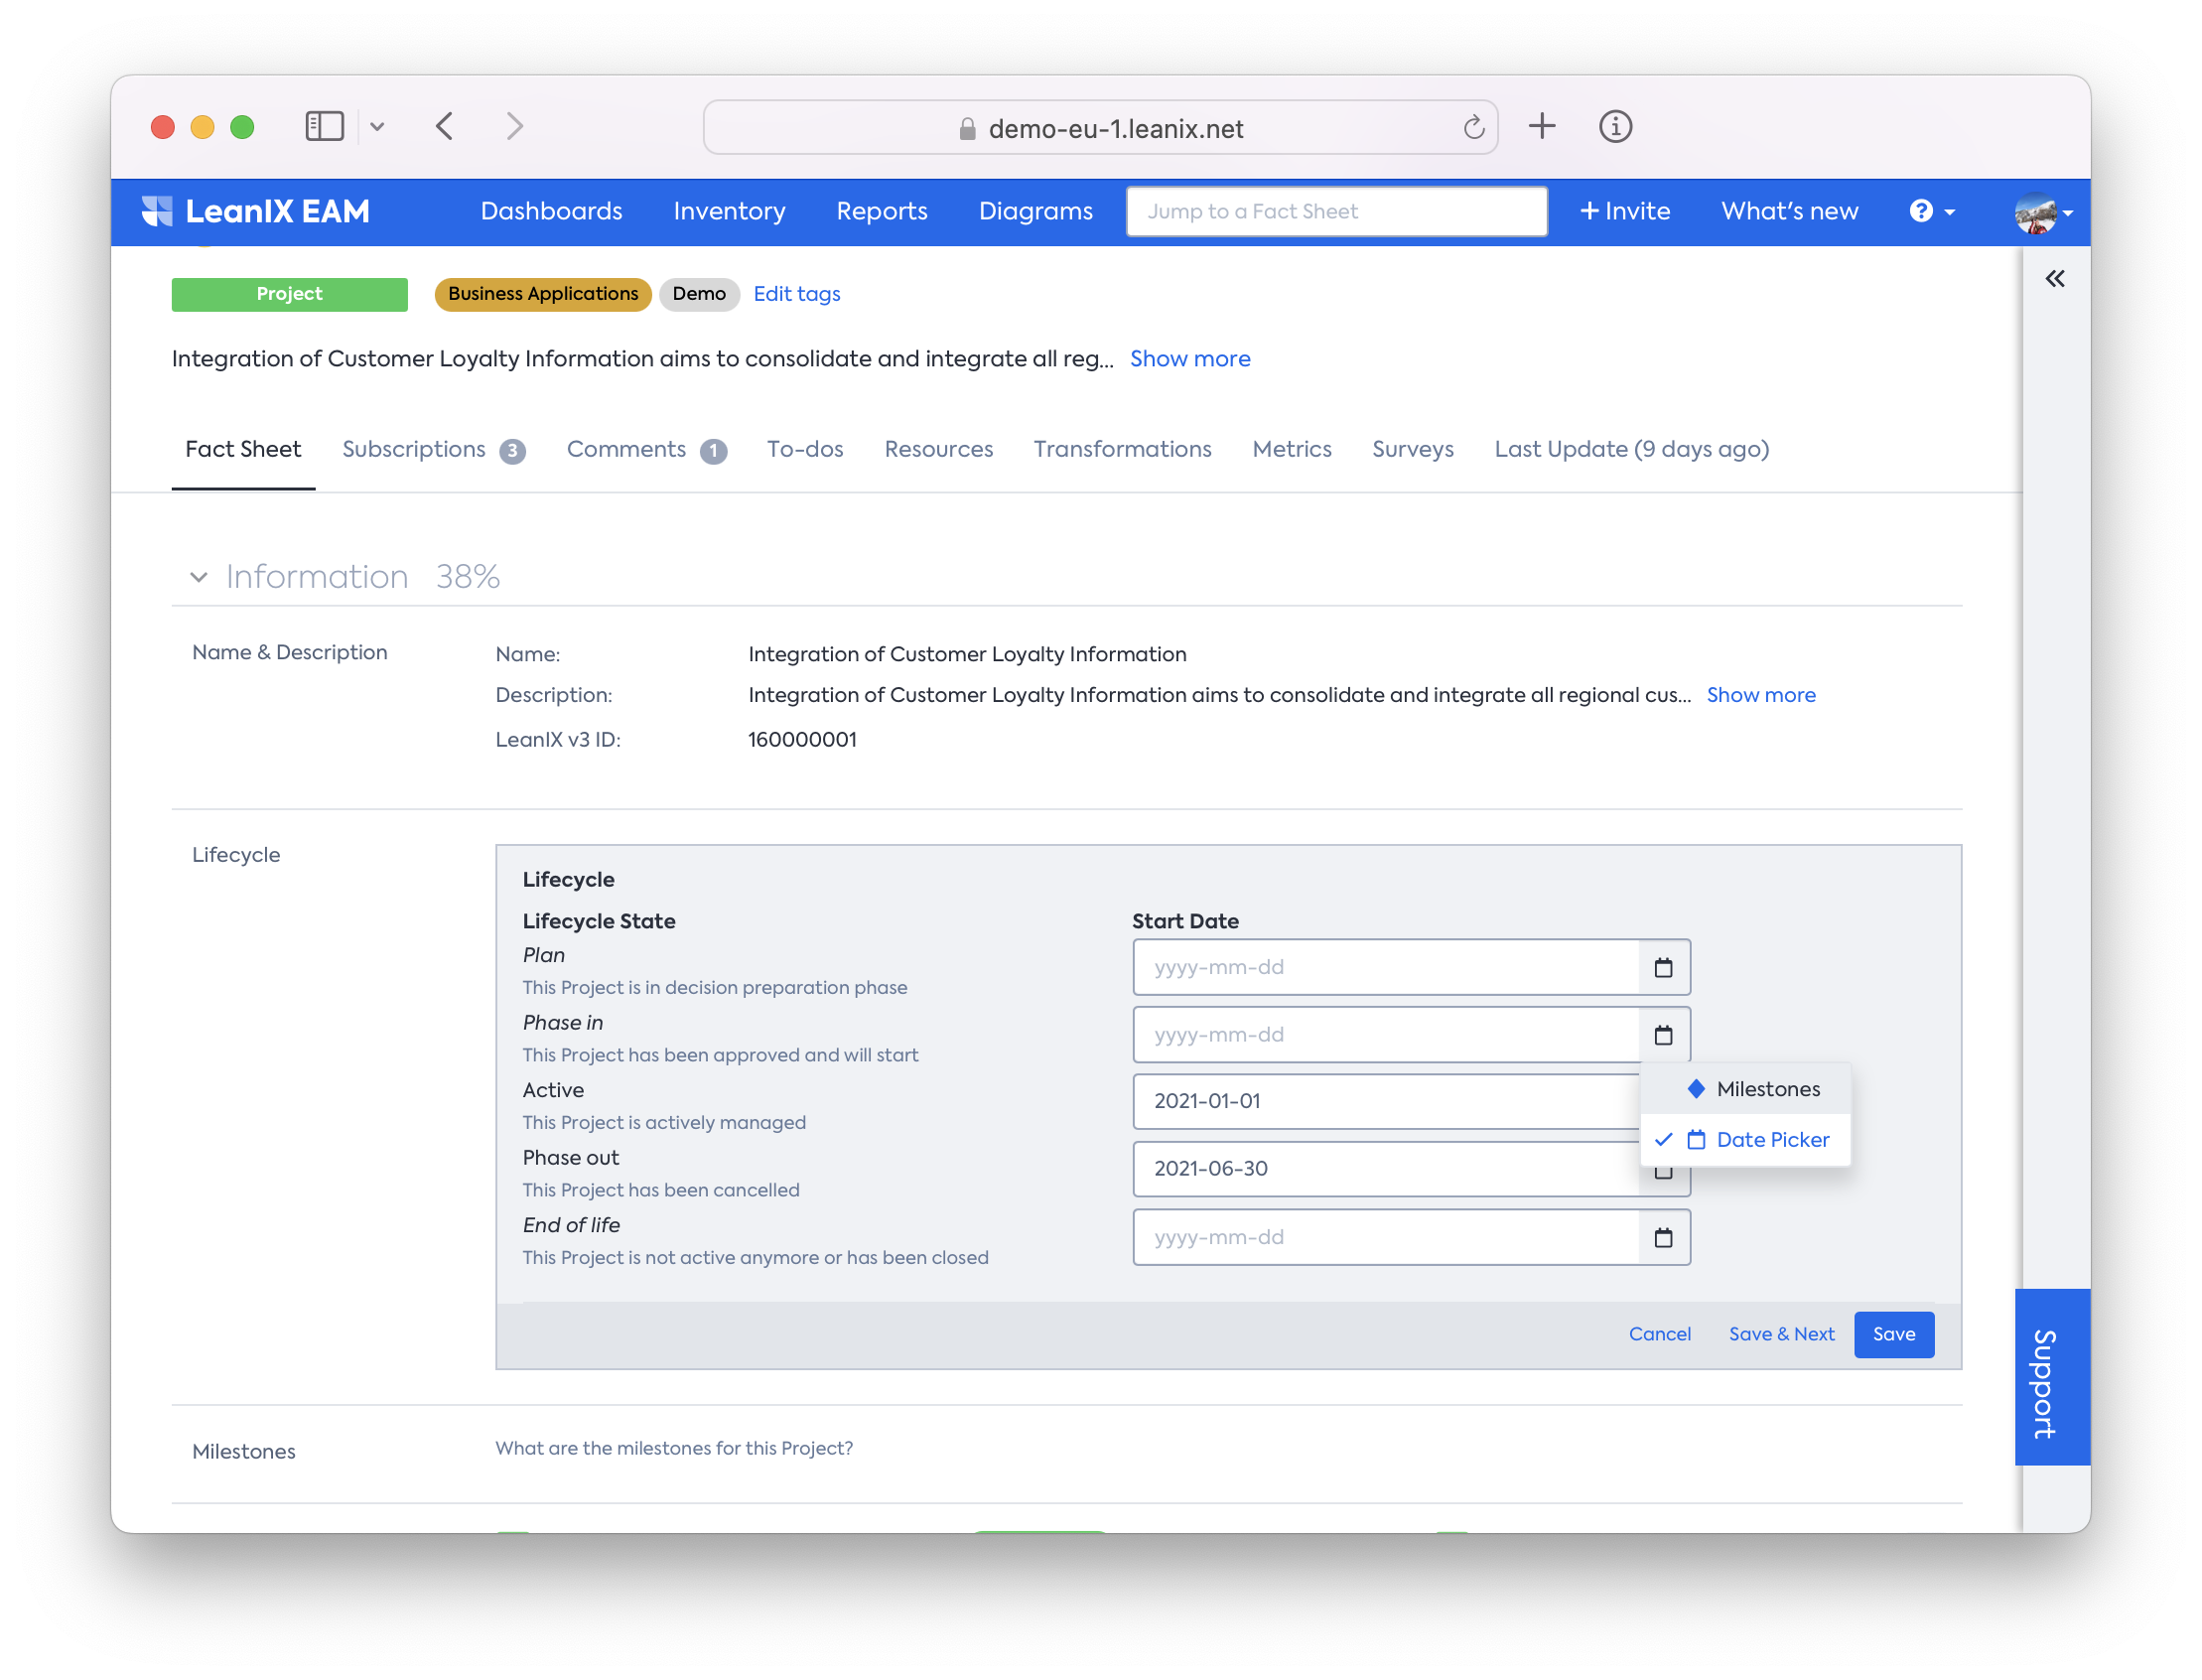Click the browser reload icon
The height and width of the screenshot is (1680, 2202).
coord(1473,128)
